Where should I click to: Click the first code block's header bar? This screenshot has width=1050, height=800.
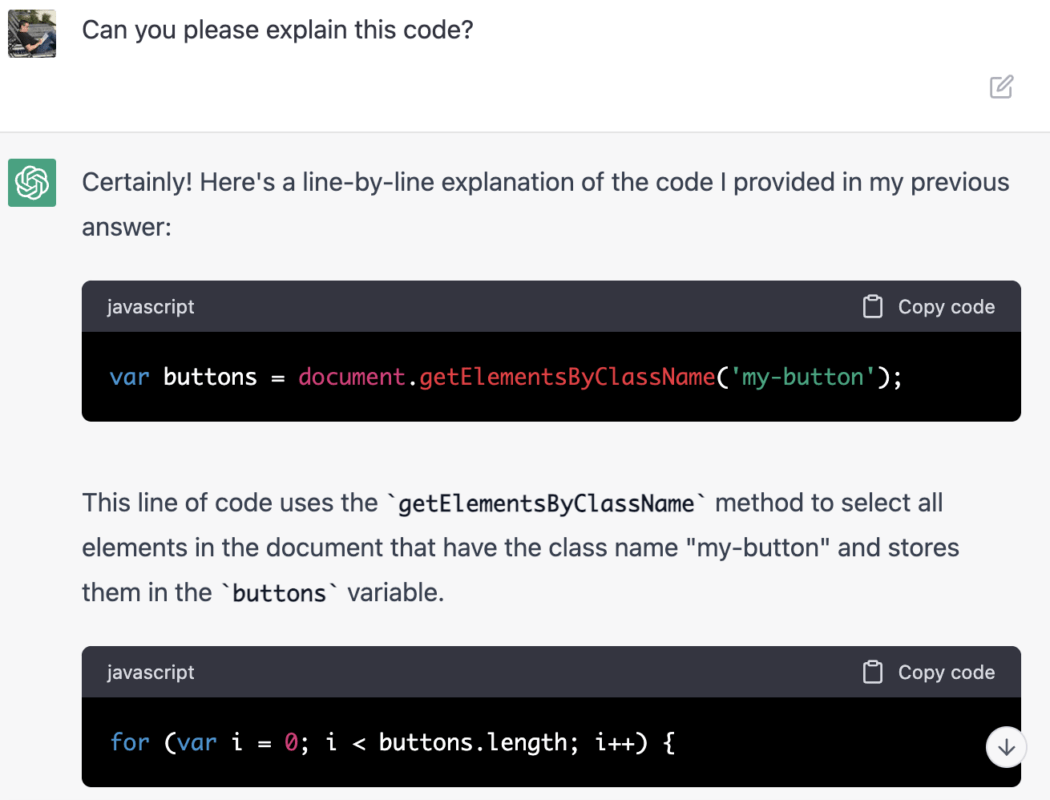point(550,306)
